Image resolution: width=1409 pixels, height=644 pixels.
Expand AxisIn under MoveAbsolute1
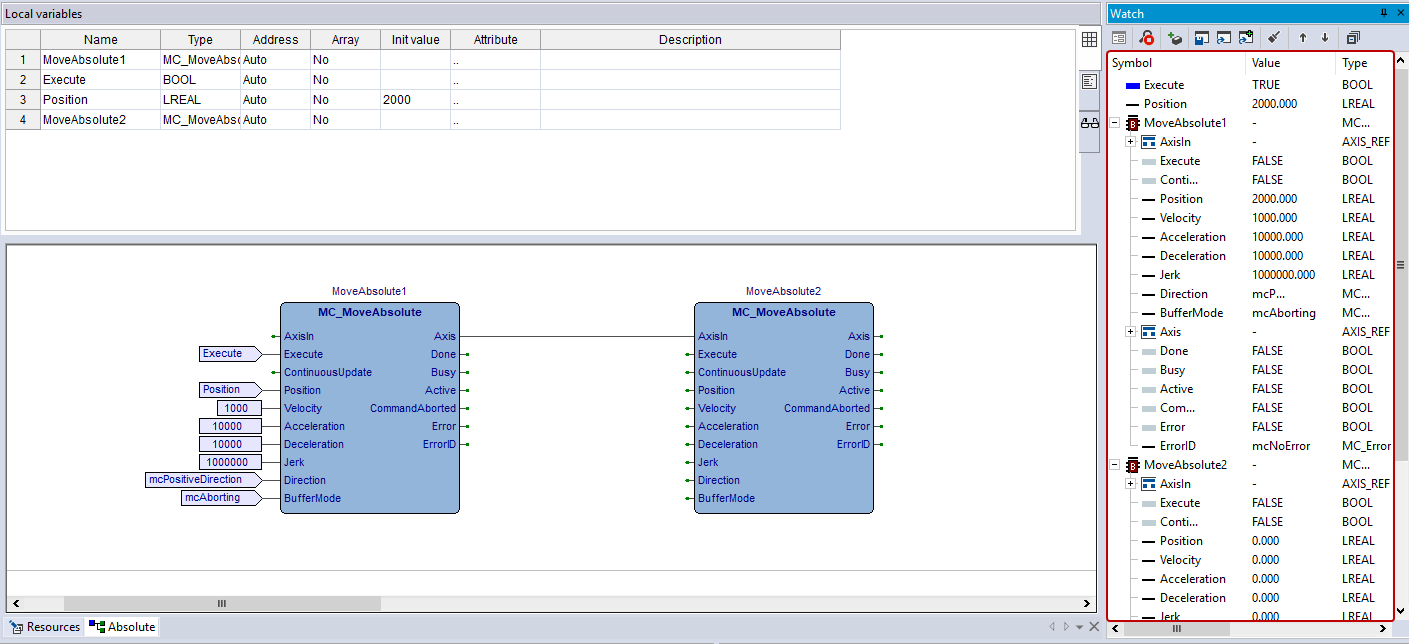click(1130, 142)
